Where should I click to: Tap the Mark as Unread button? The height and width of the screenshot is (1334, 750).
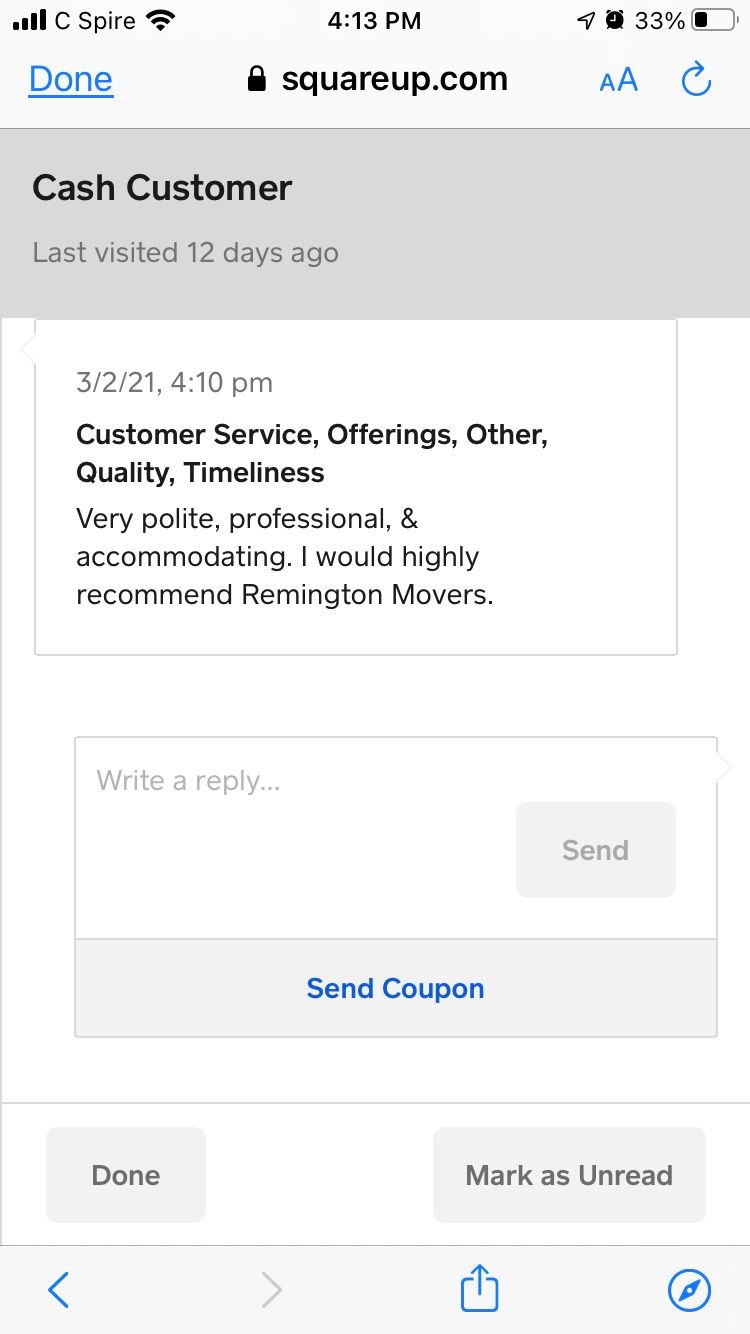click(569, 1175)
